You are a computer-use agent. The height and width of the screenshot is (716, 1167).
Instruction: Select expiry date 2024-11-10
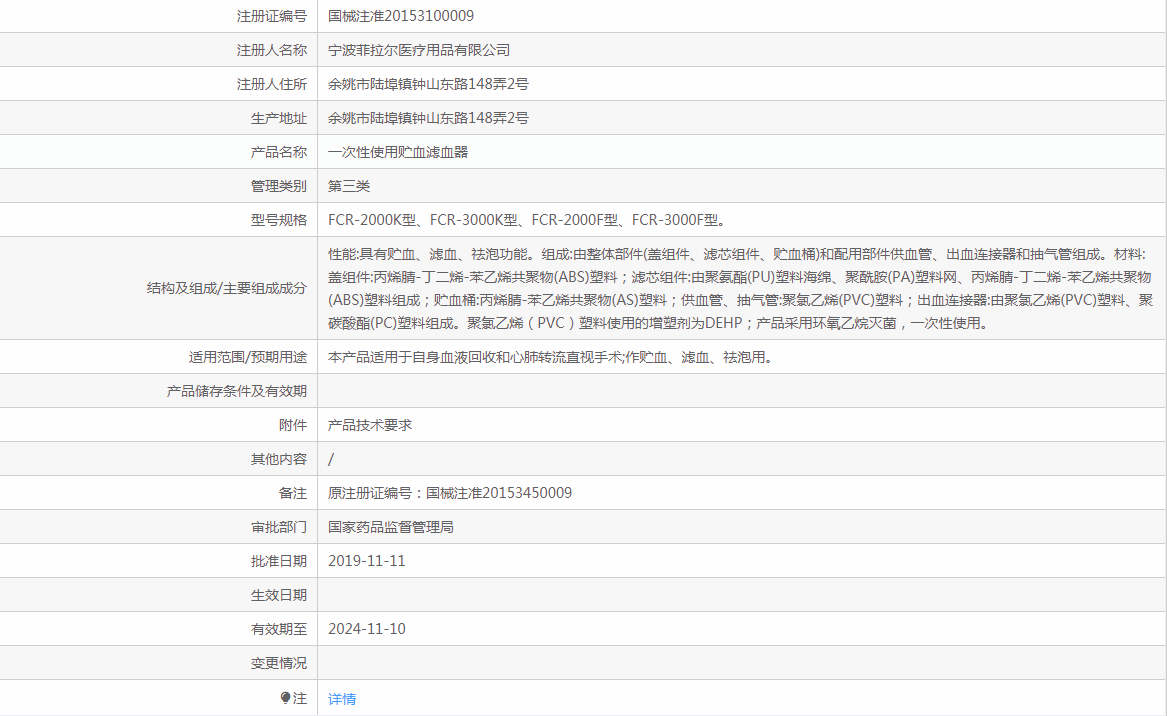pyautogui.click(x=366, y=629)
